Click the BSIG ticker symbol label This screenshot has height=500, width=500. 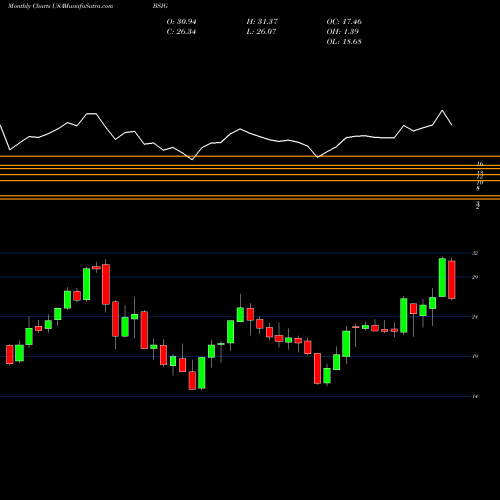[x=160, y=6]
